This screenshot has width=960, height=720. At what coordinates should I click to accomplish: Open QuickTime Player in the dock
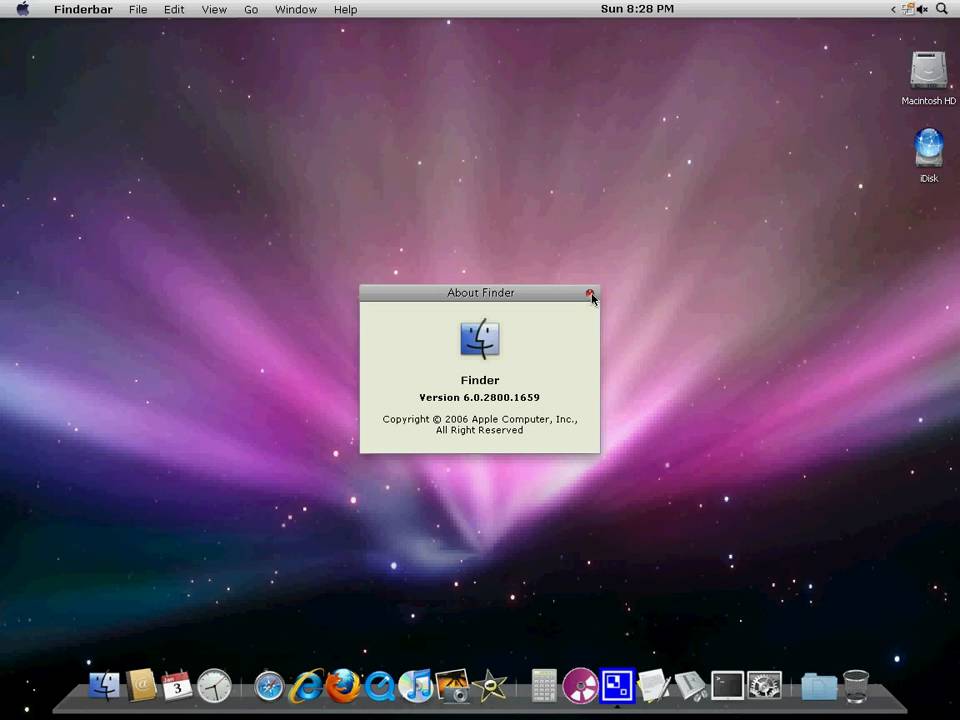pyautogui.click(x=380, y=686)
